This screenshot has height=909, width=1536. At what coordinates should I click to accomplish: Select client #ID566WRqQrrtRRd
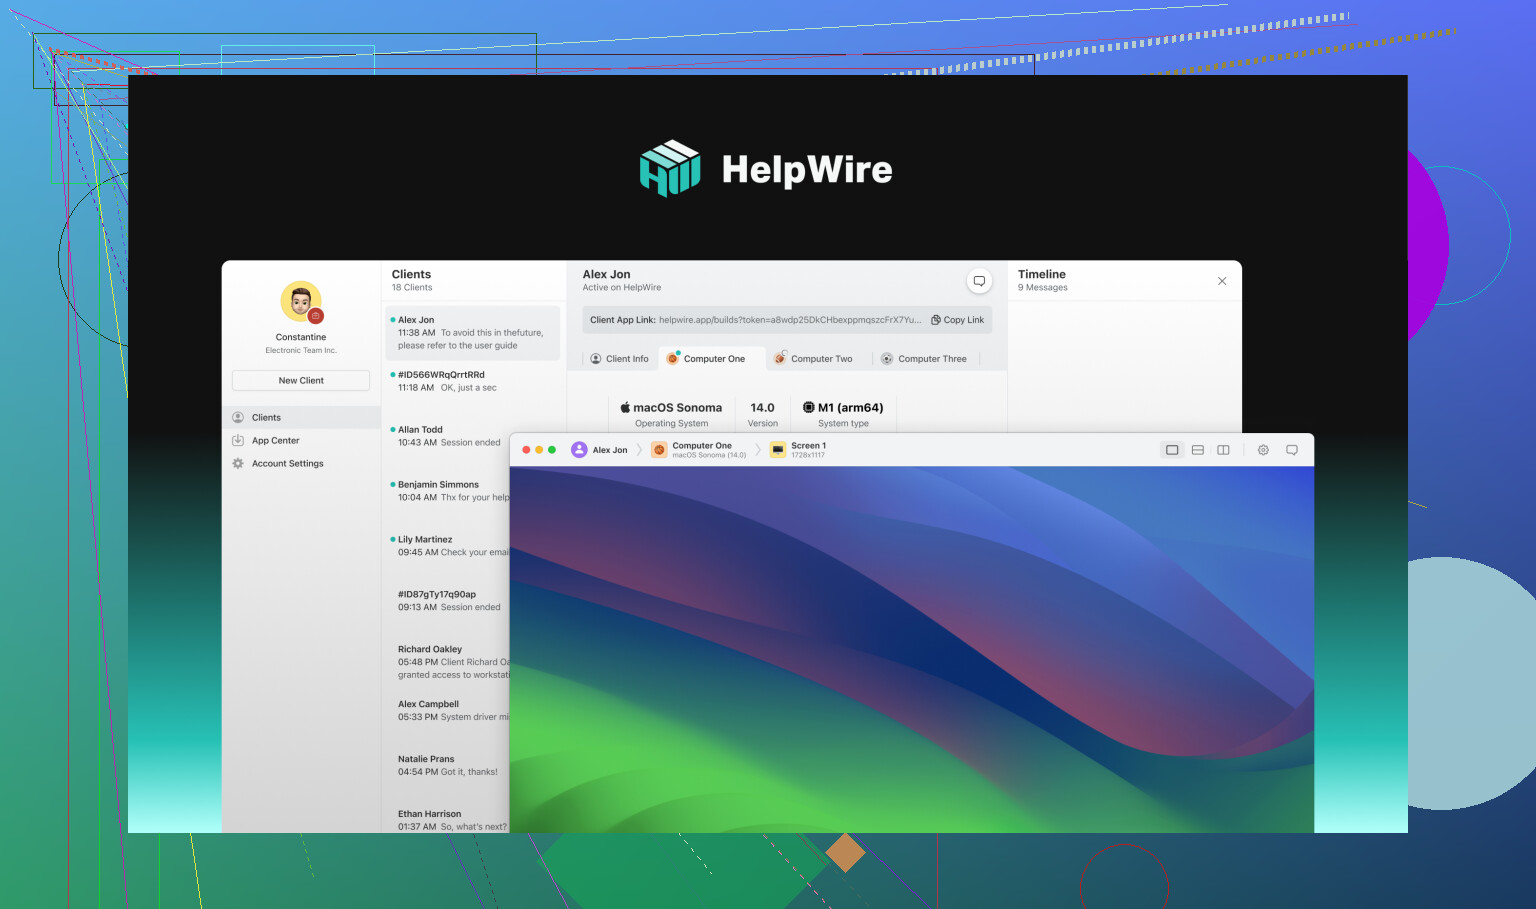pos(473,381)
